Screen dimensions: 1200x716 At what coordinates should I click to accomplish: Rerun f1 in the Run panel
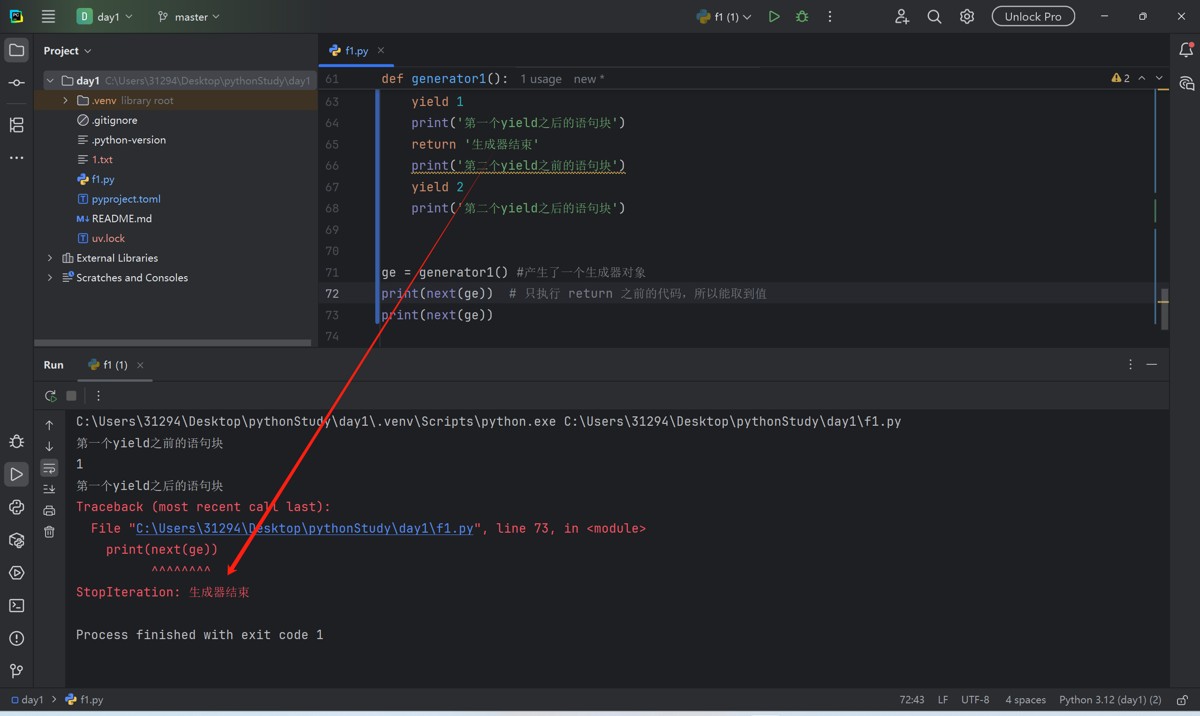point(51,396)
